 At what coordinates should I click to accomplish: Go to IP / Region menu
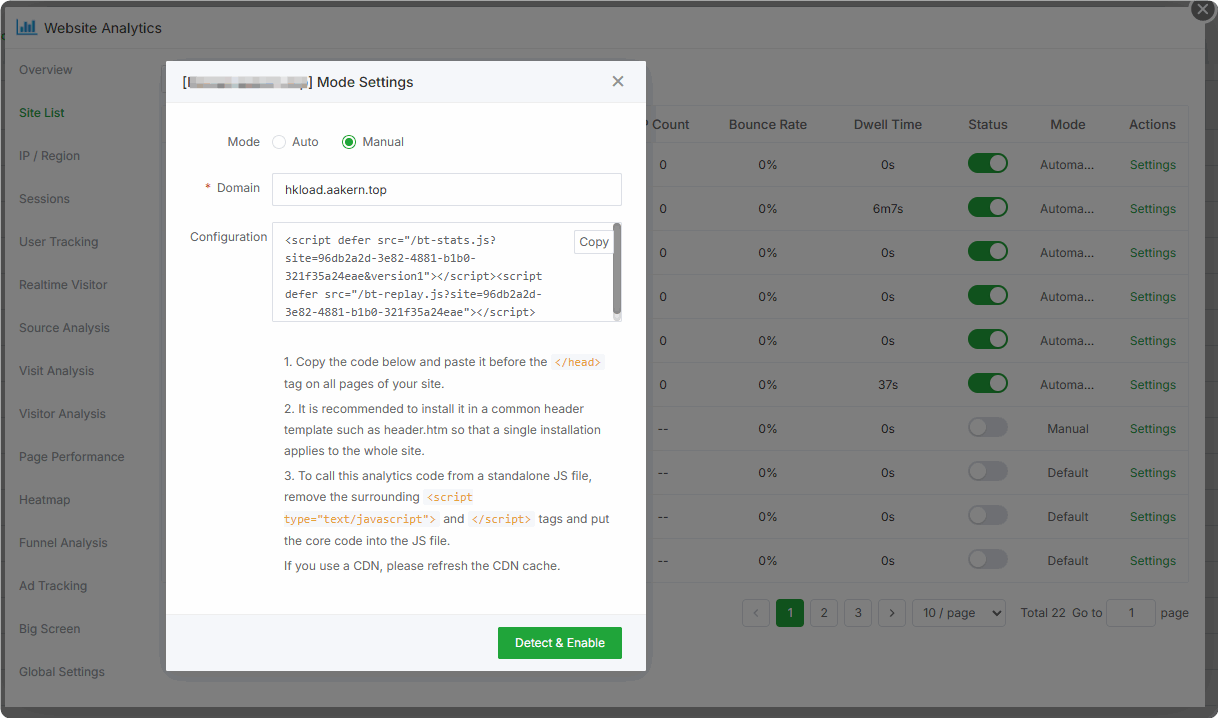pos(49,156)
